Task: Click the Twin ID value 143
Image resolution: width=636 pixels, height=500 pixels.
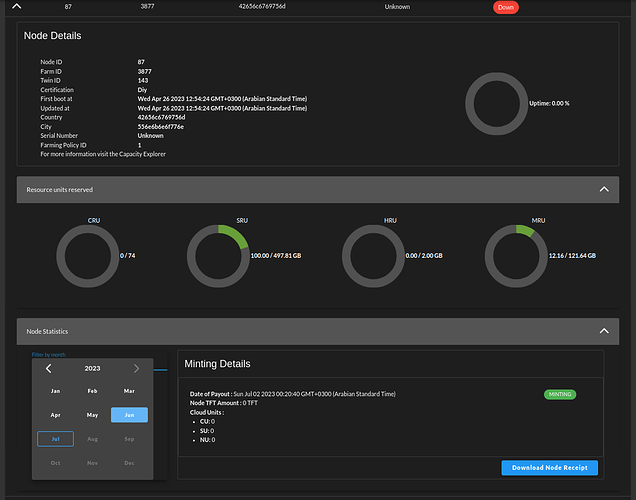Action: [143, 80]
